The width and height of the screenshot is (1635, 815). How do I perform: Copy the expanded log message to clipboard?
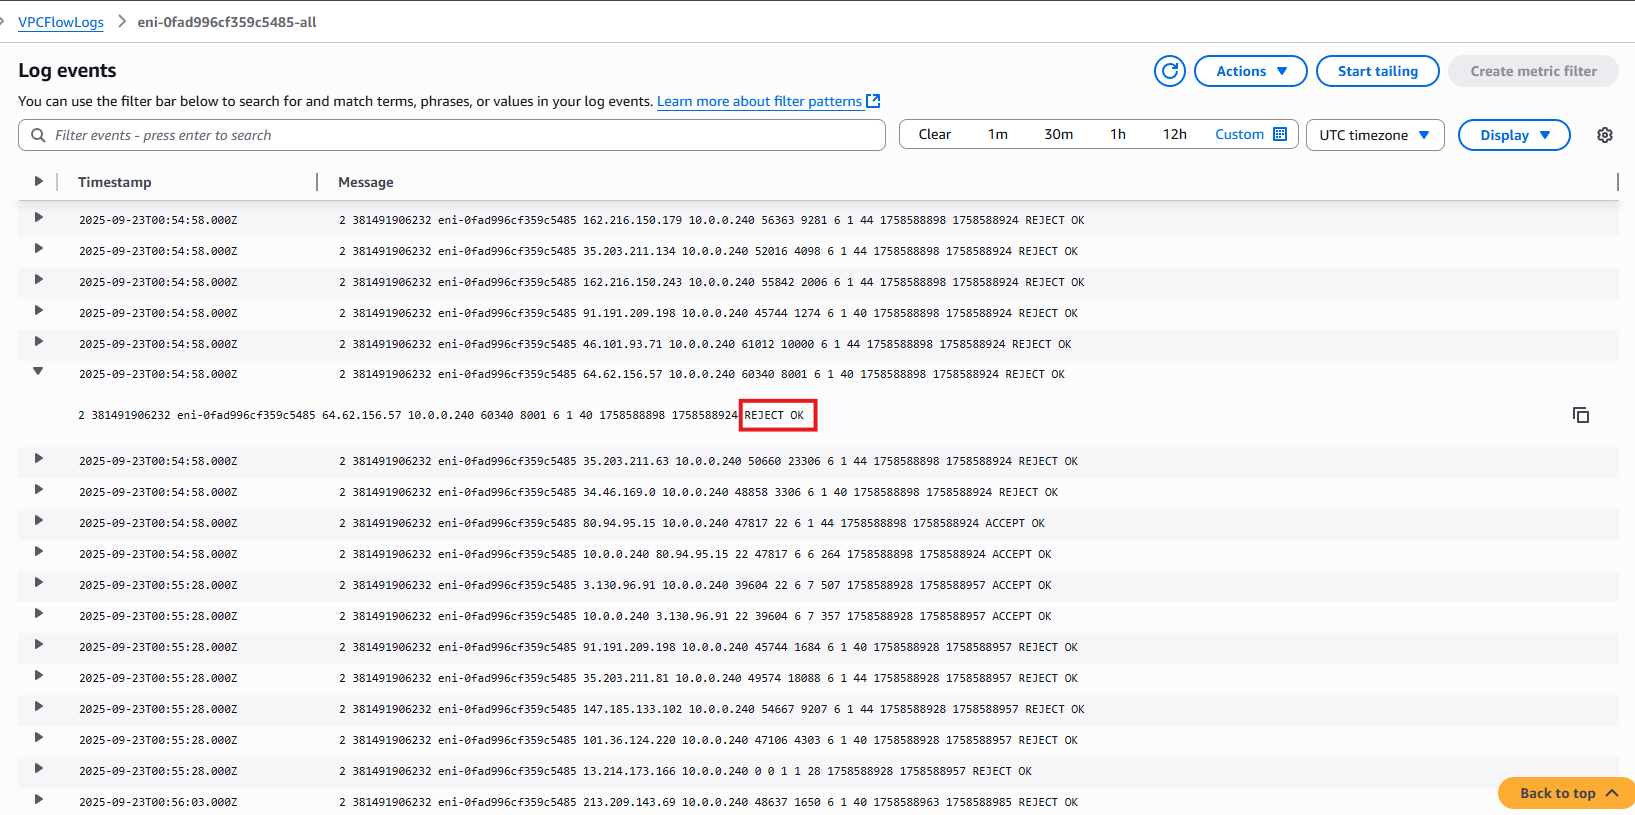pyautogui.click(x=1580, y=415)
